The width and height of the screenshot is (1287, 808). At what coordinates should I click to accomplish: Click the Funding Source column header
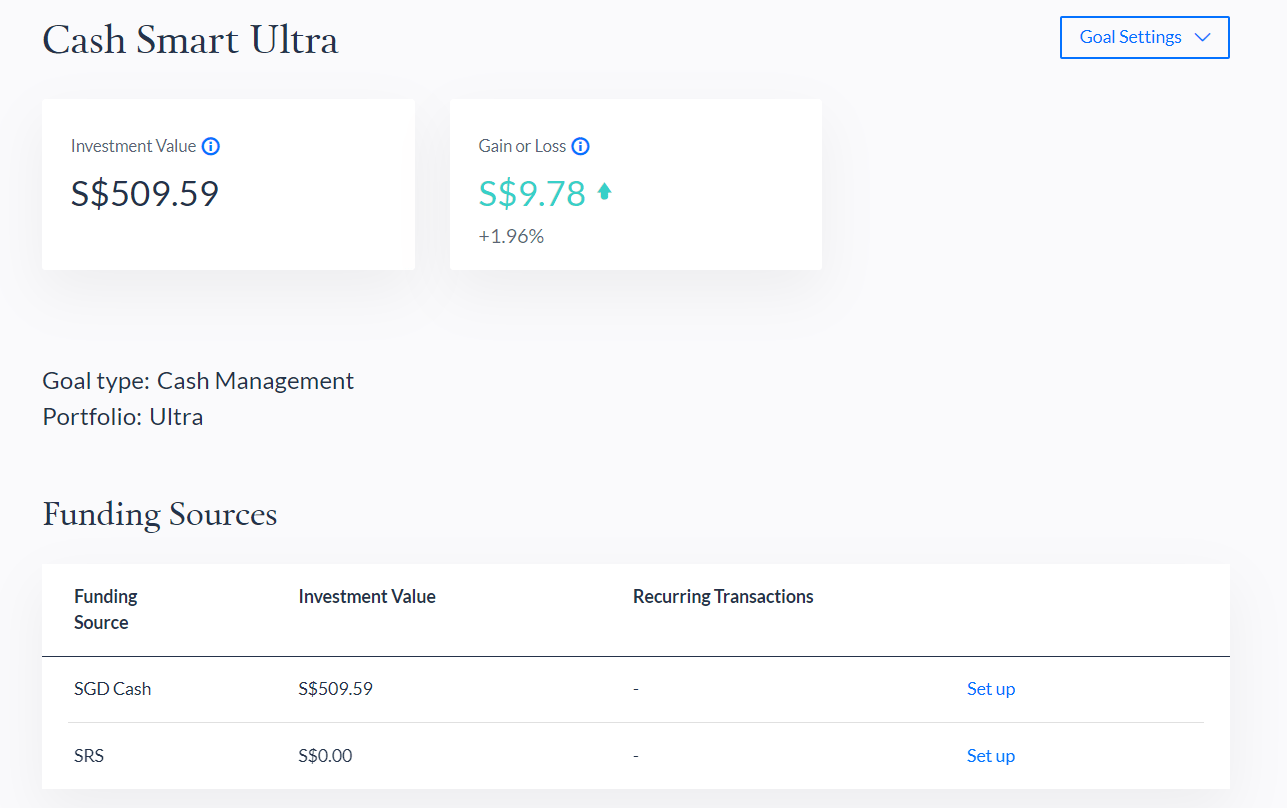click(105, 609)
